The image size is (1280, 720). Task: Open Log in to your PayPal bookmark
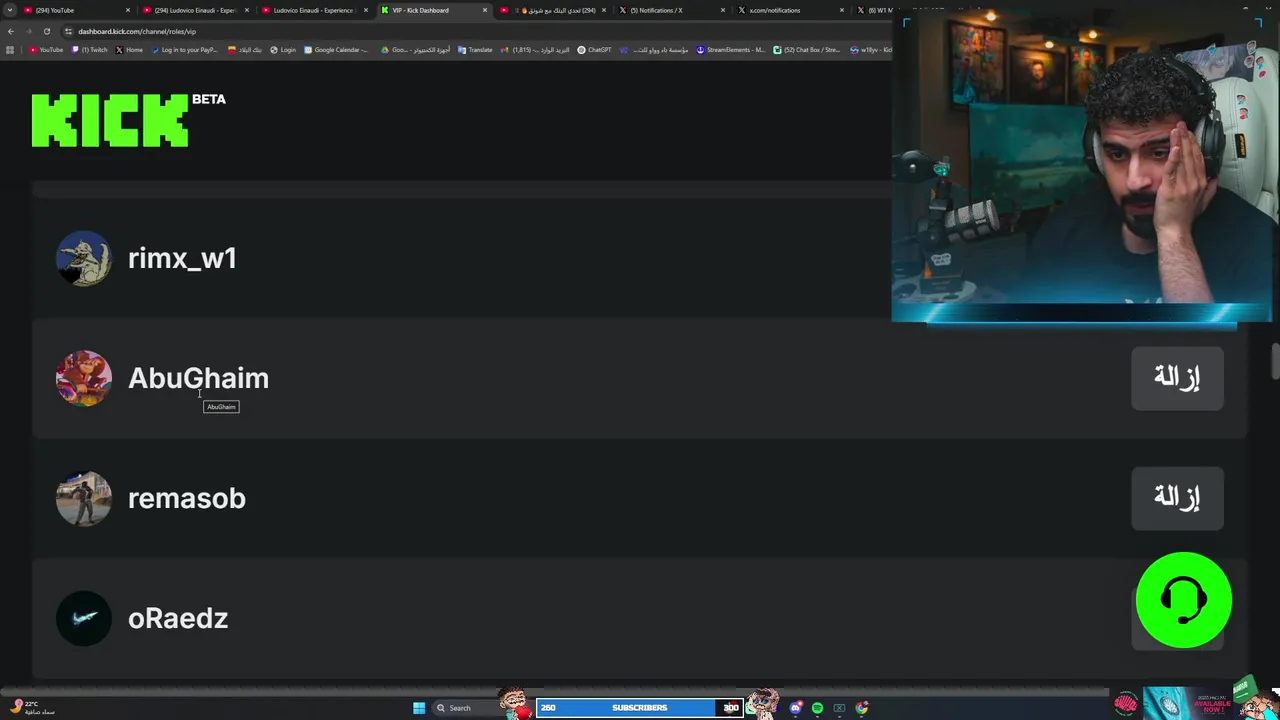185,49
